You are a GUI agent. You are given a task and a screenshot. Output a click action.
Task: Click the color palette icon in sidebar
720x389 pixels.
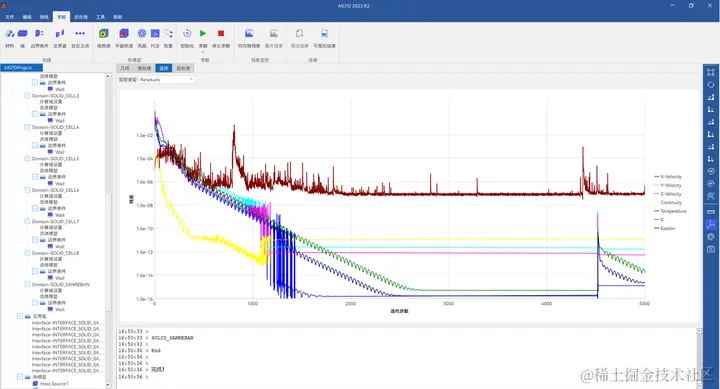coord(711,237)
